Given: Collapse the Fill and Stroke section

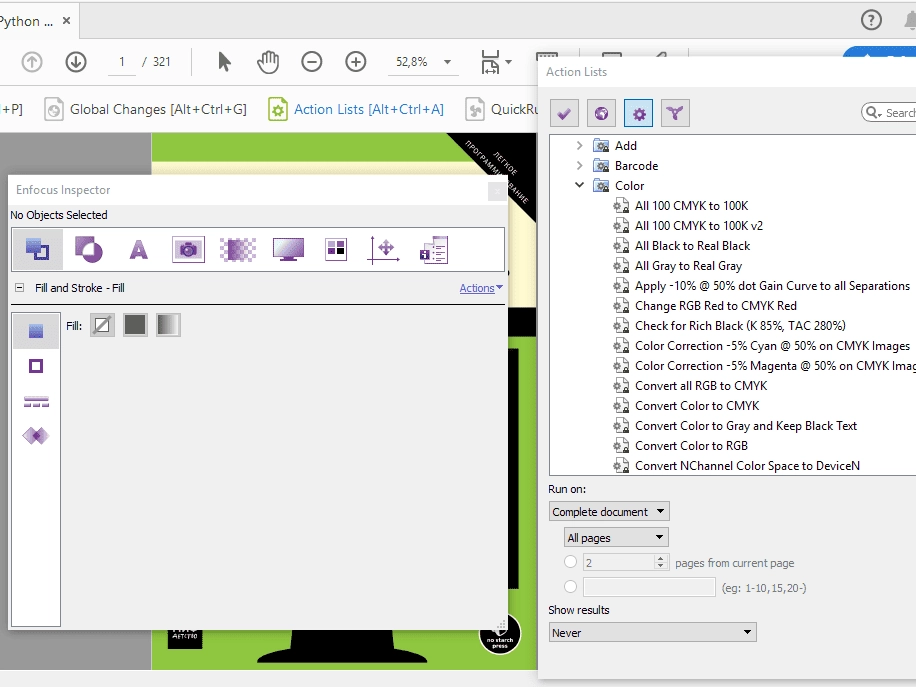Looking at the screenshot, I should coord(19,287).
